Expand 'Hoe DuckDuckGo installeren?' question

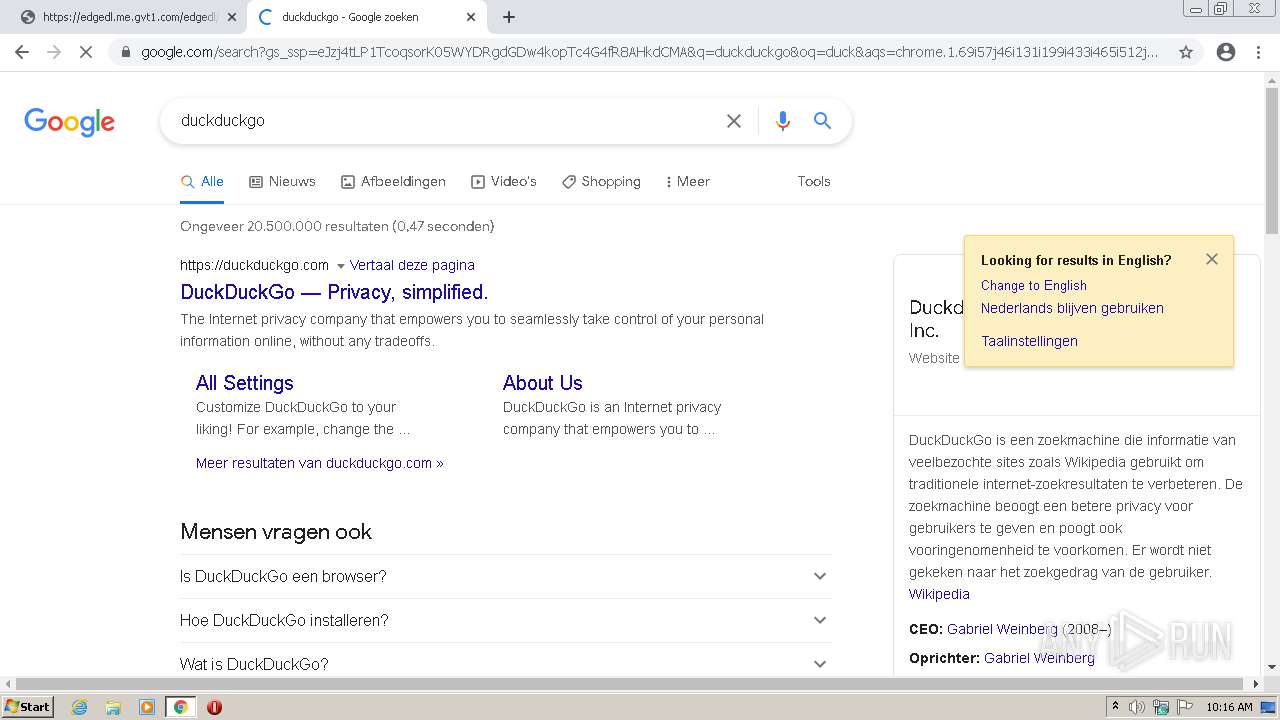[505, 620]
